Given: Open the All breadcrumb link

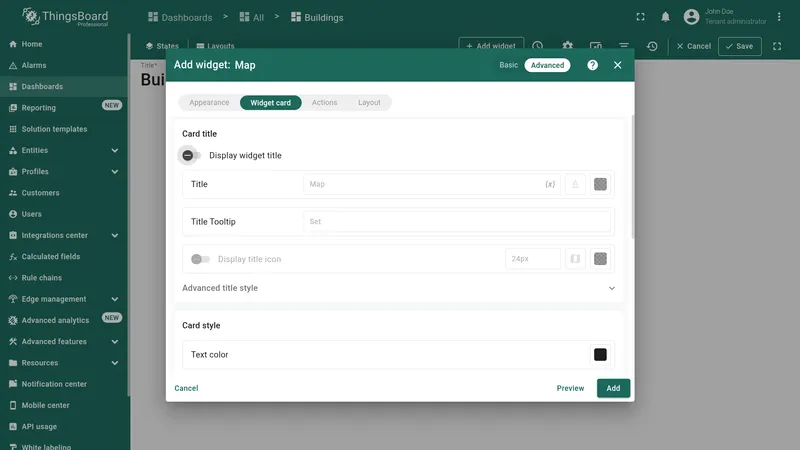Looking at the screenshot, I should point(252,17).
